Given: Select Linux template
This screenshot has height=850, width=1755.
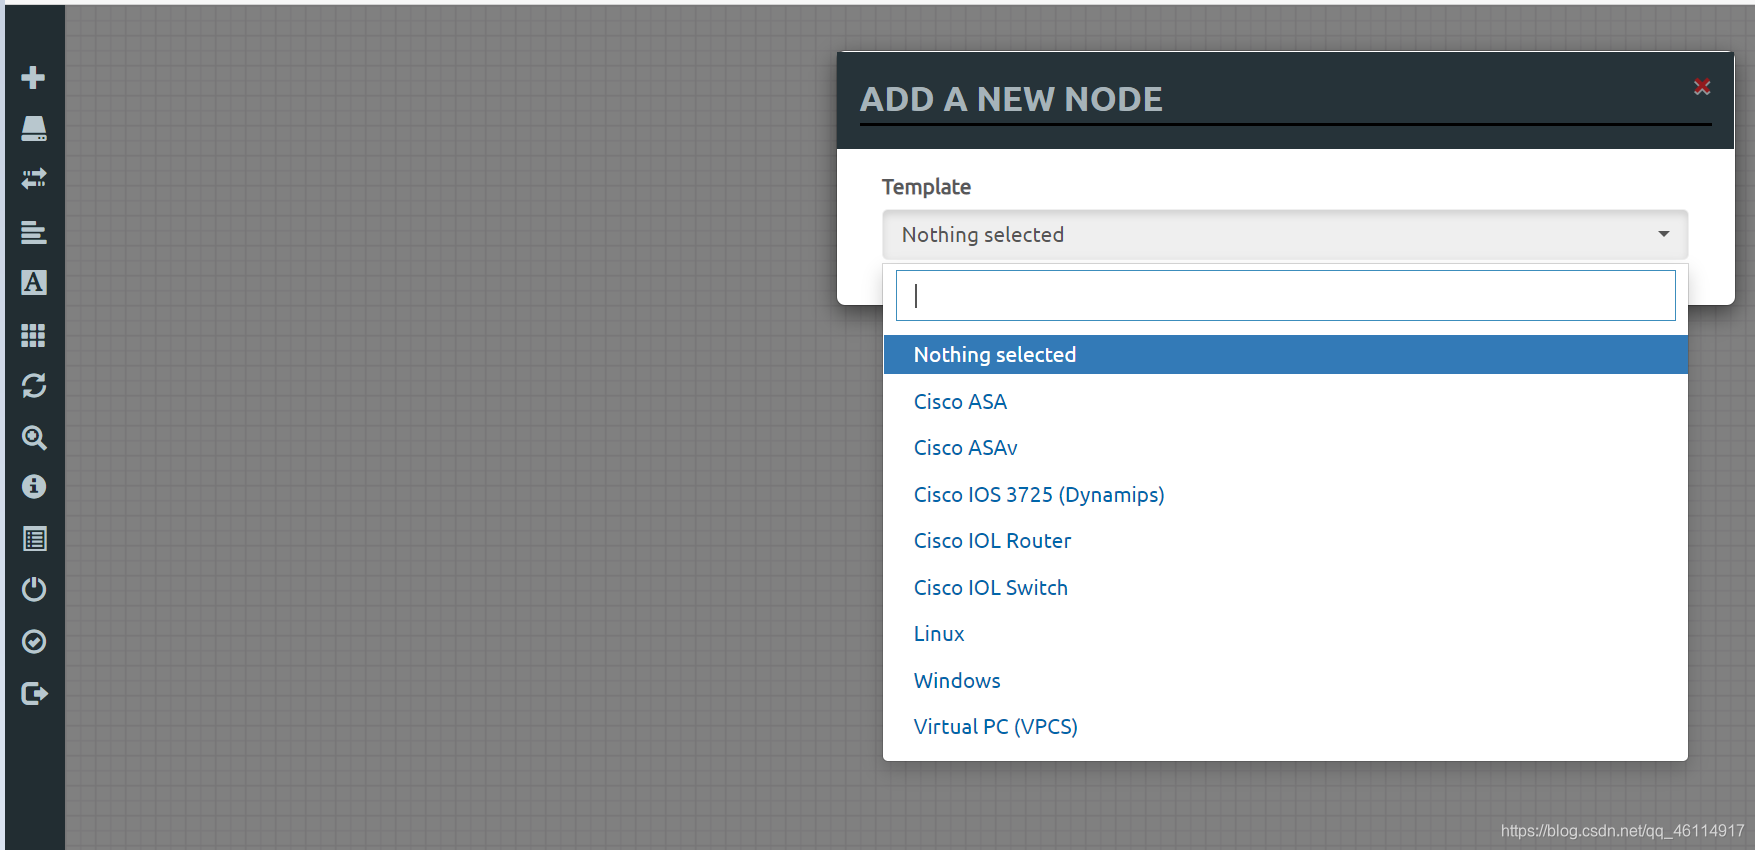Looking at the screenshot, I should 1285,634.
